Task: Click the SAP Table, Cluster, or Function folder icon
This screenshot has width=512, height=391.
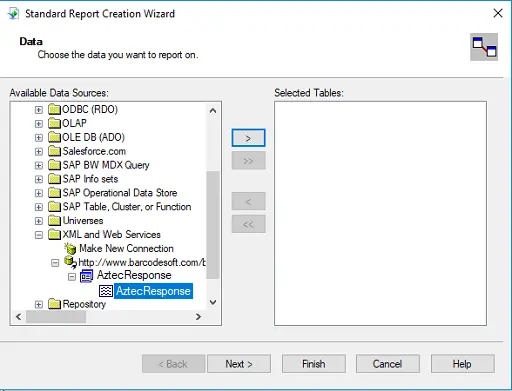Action: click(x=54, y=207)
